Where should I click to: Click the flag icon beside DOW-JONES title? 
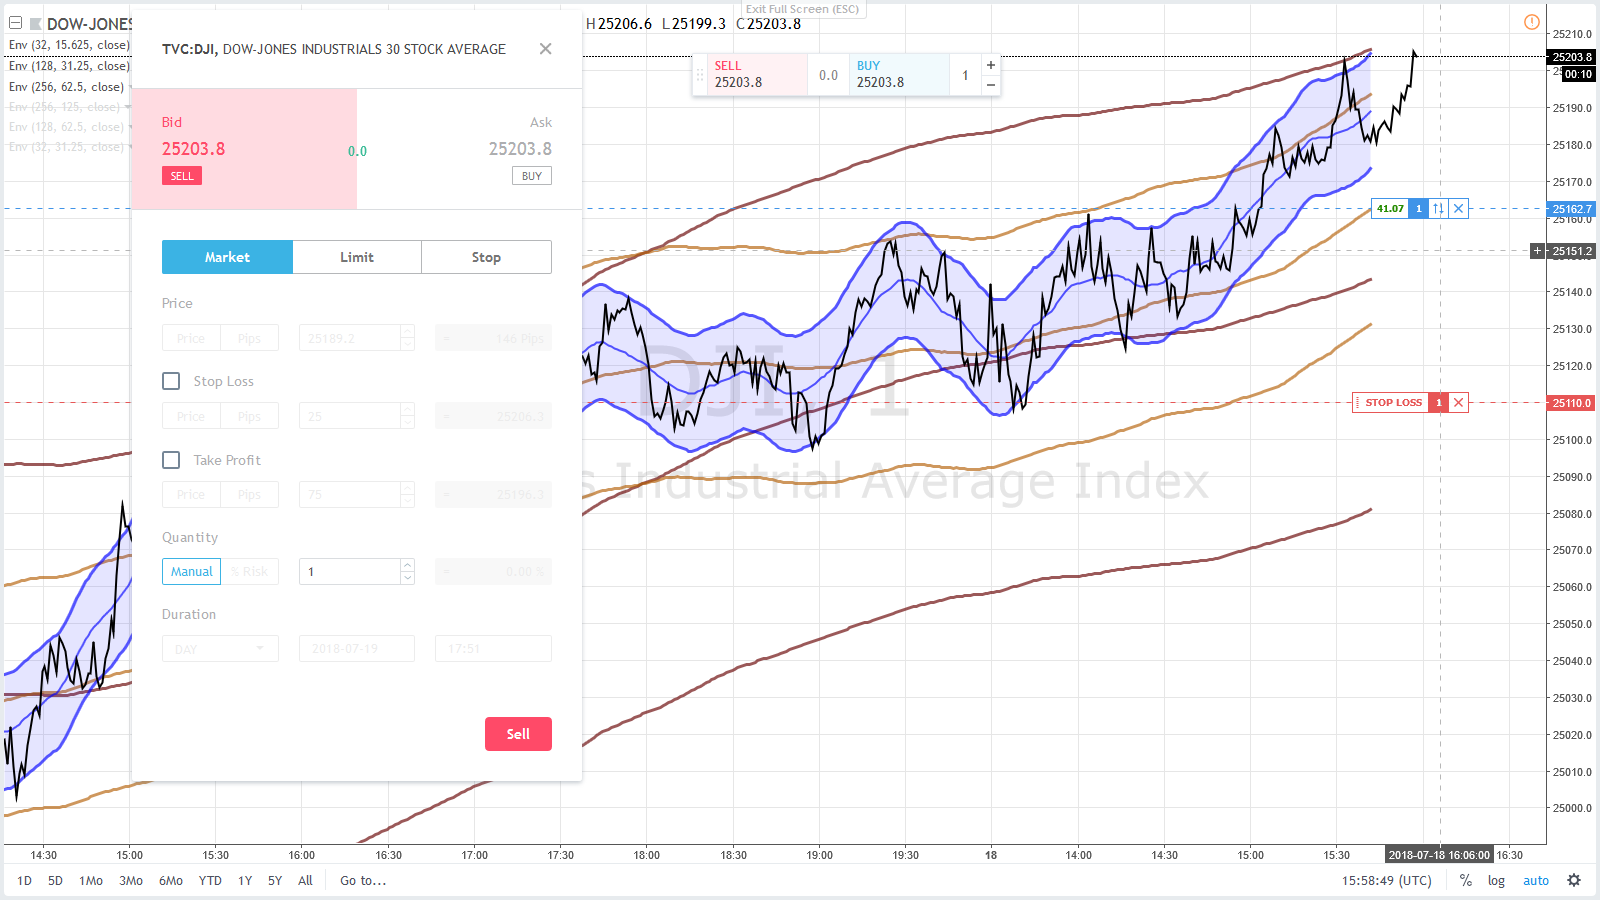pos(35,23)
